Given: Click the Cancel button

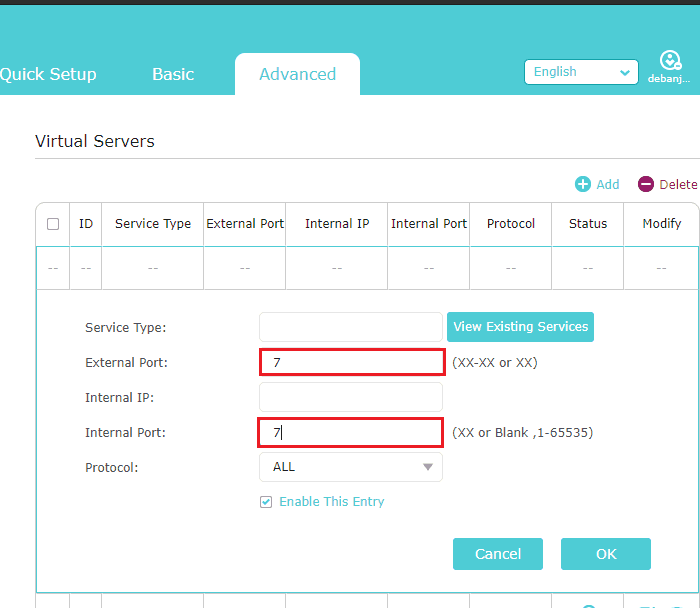Looking at the screenshot, I should 498,554.
